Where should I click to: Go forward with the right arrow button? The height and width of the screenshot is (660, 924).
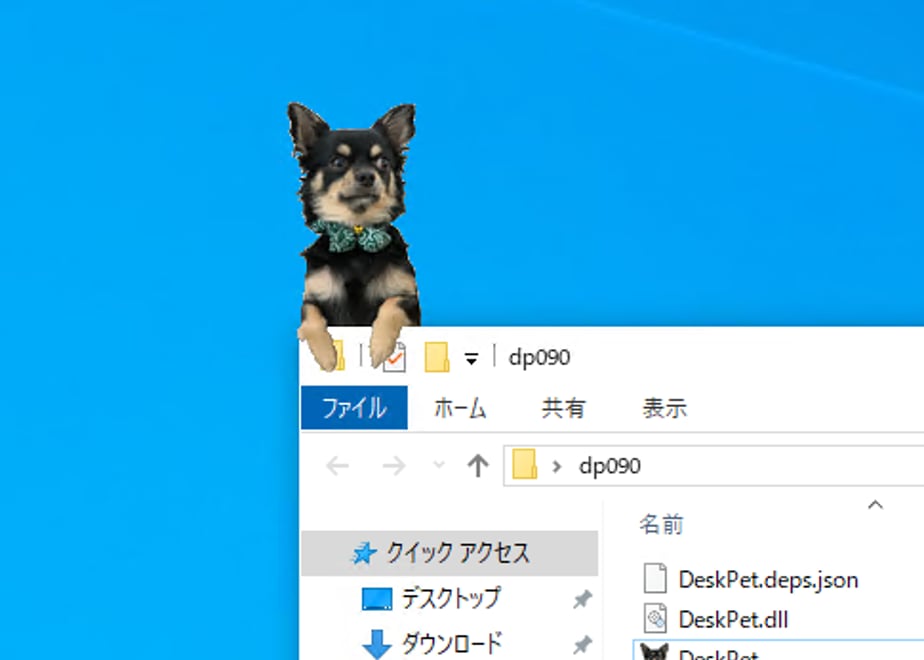click(x=394, y=466)
